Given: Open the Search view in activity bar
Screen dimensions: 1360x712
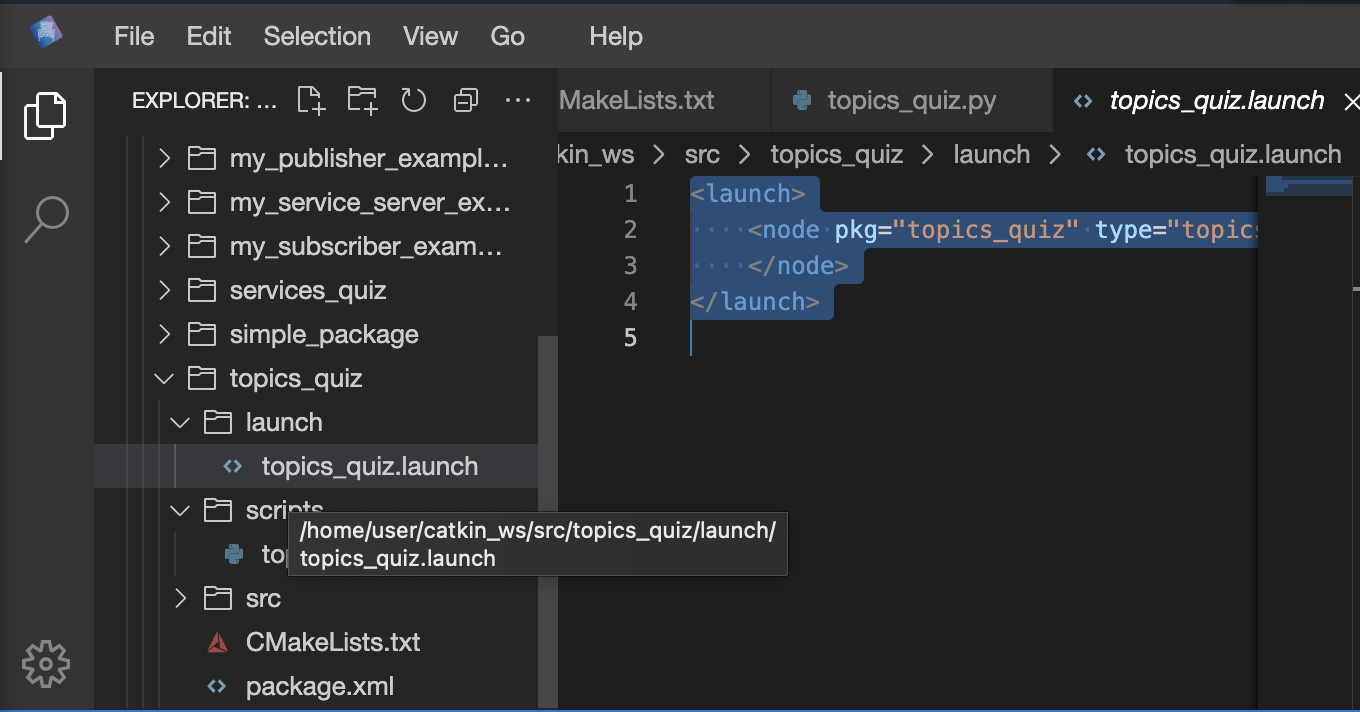Looking at the screenshot, I should [46, 219].
